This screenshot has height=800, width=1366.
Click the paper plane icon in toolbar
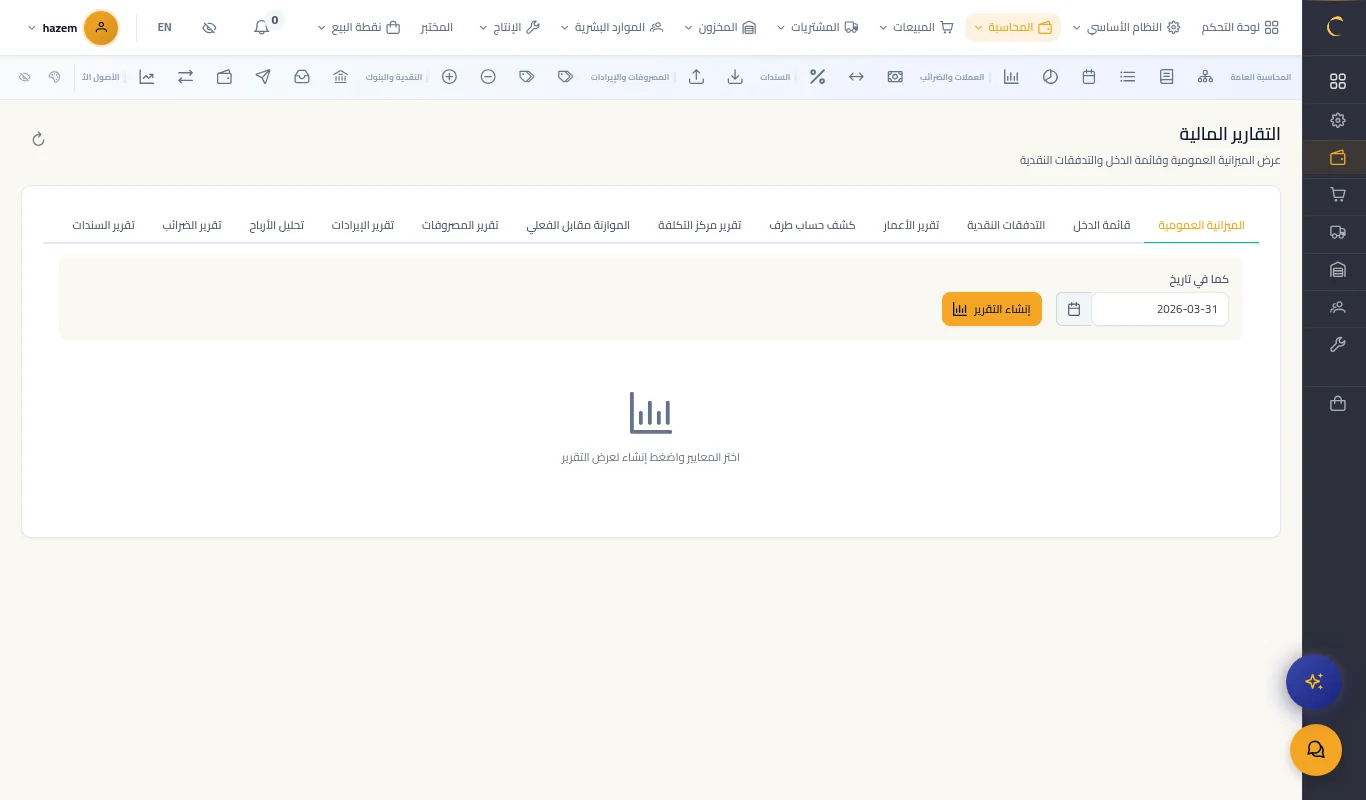click(263, 76)
